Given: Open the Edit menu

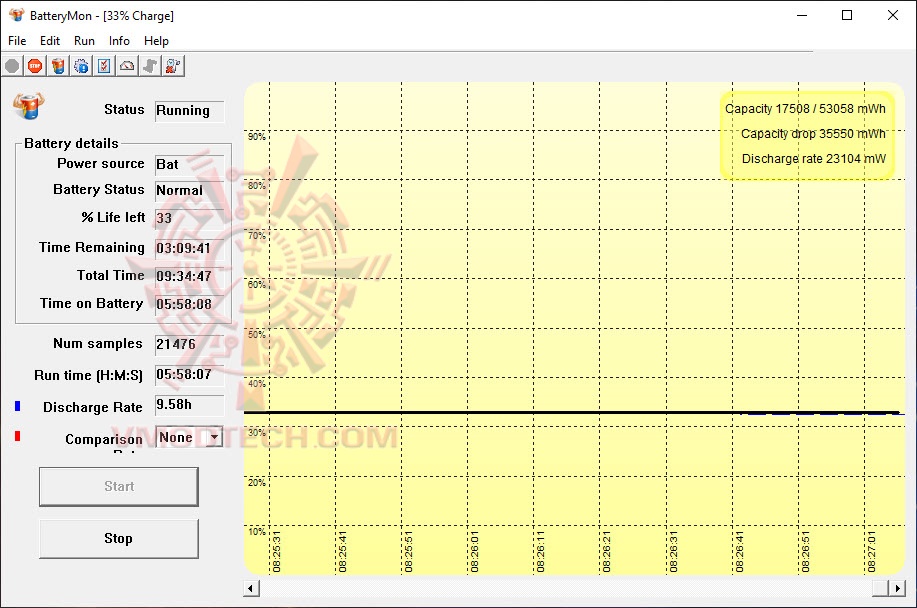Looking at the screenshot, I should [50, 40].
